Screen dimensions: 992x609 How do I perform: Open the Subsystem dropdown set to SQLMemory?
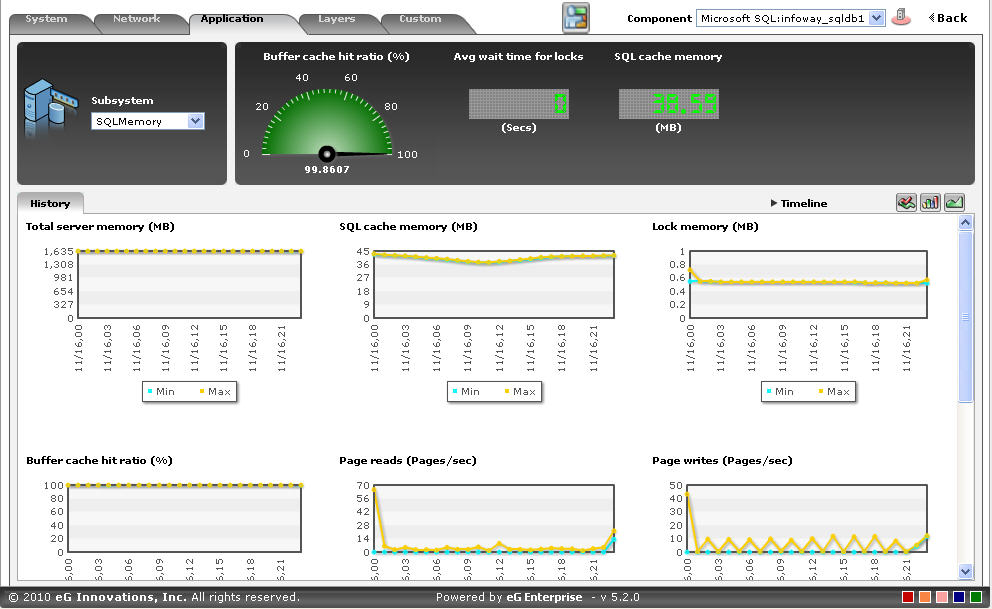pos(147,121)
